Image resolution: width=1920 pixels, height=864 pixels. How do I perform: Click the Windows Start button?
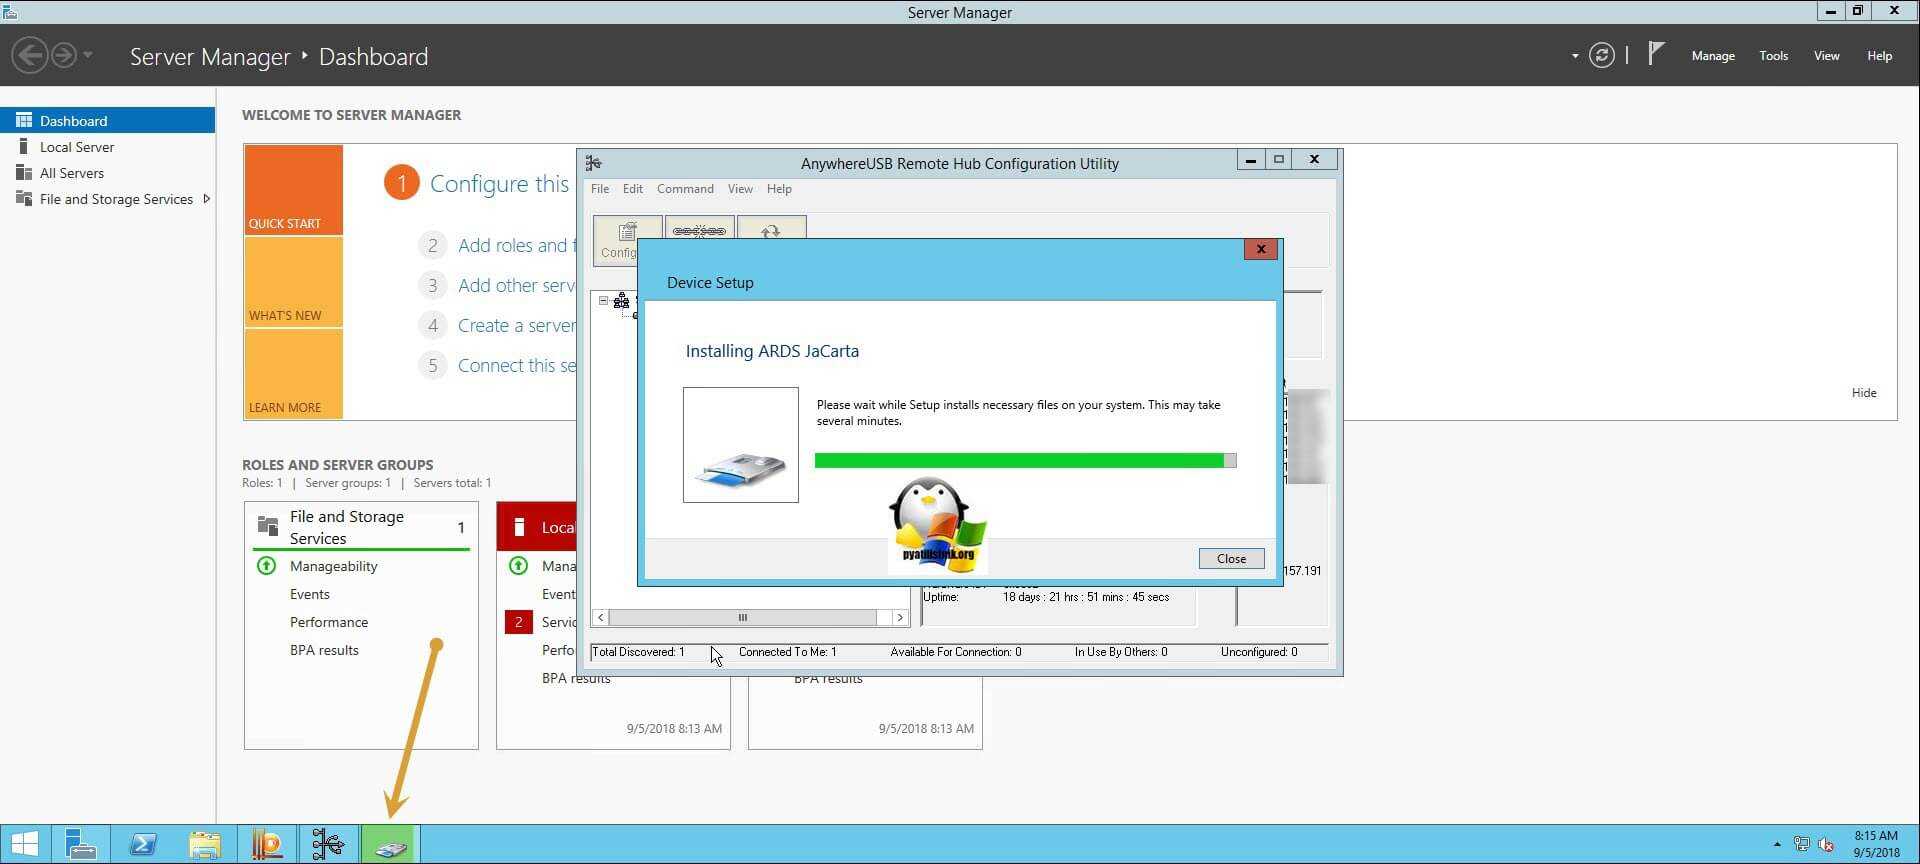click(25, 845)
